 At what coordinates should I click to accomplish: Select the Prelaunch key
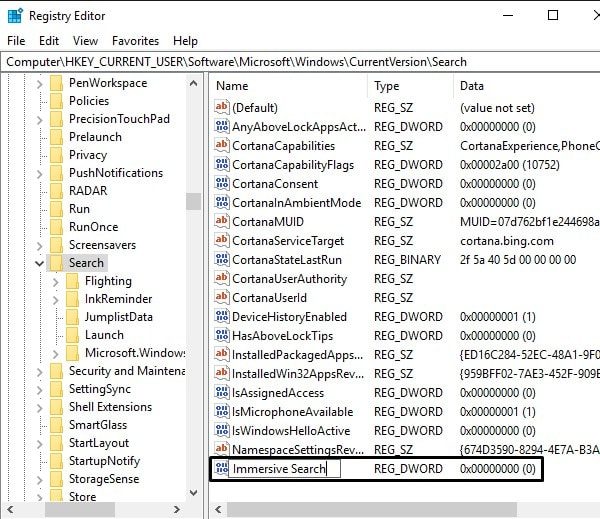[95, 137]
